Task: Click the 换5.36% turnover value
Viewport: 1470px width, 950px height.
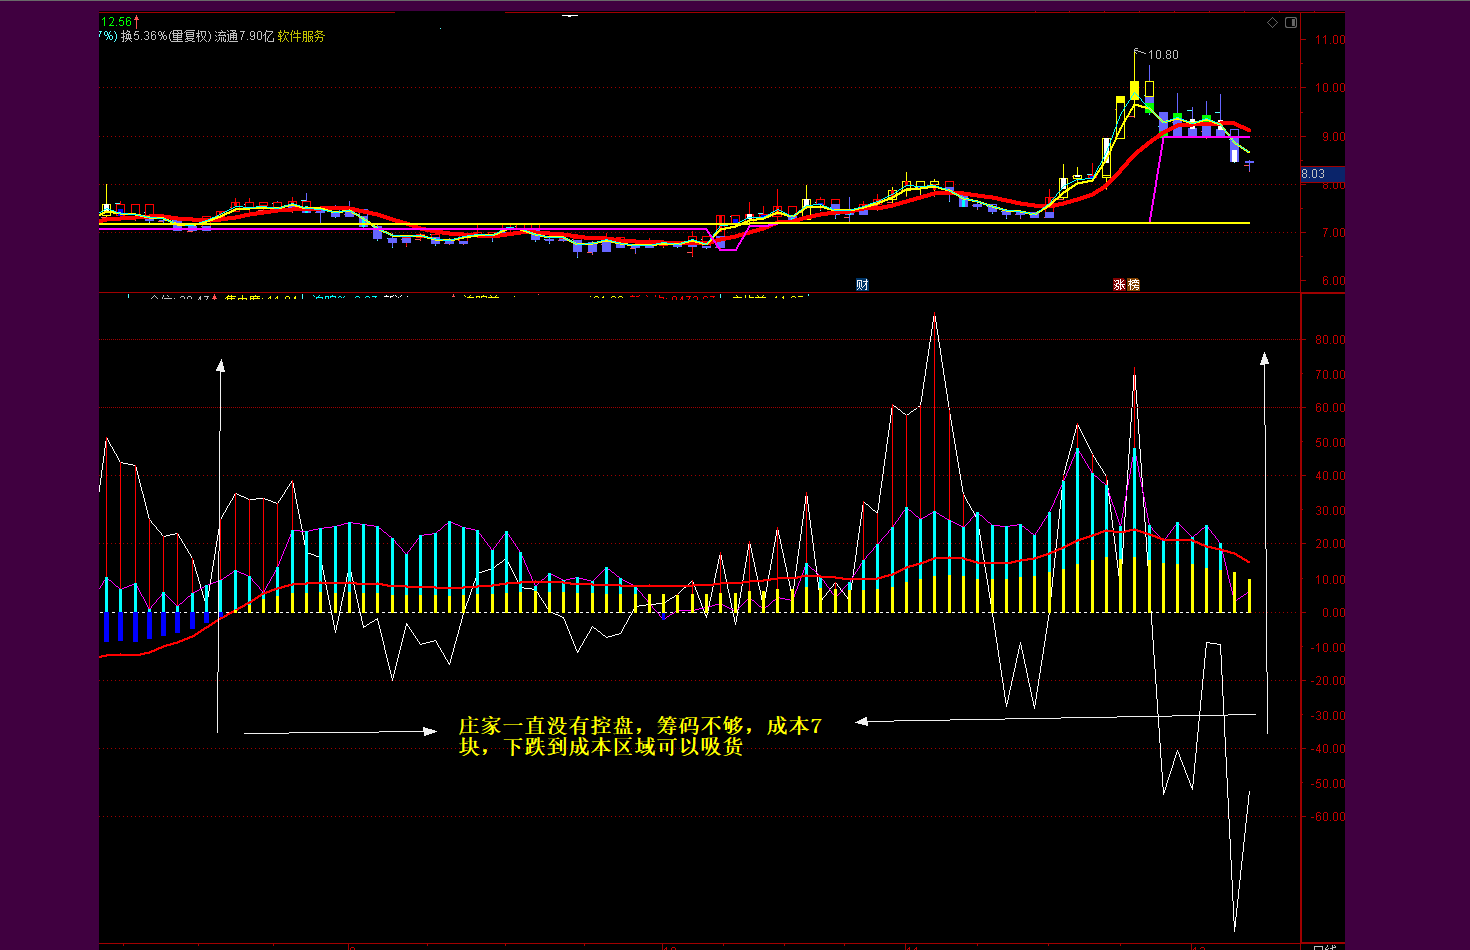Action: [x=144, y=36]
